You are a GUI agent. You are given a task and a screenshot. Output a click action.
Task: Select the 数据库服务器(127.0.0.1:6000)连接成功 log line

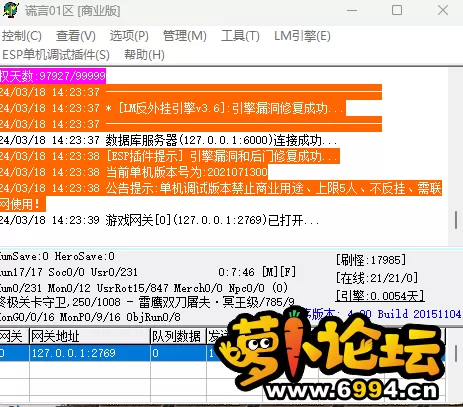(x=169, y=140)
